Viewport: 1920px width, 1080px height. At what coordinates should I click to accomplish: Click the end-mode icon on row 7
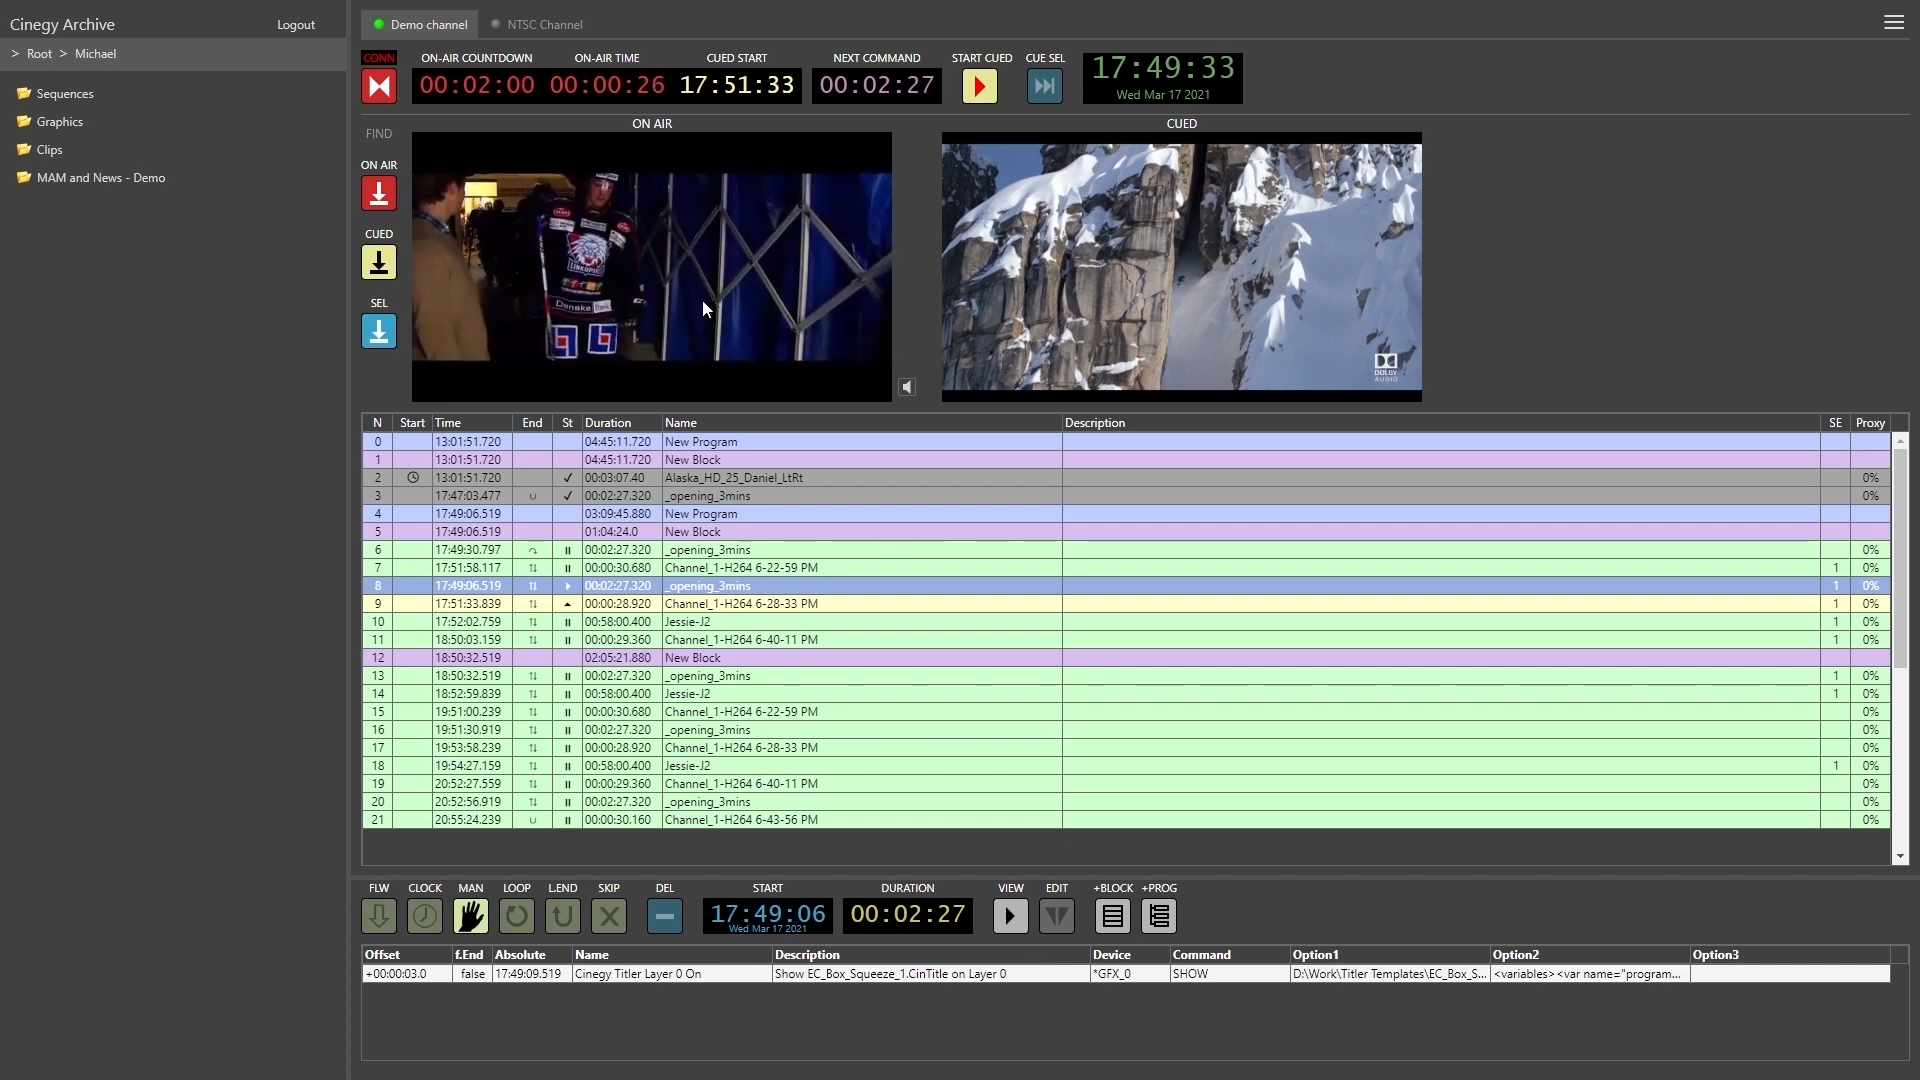coord(533,568)
